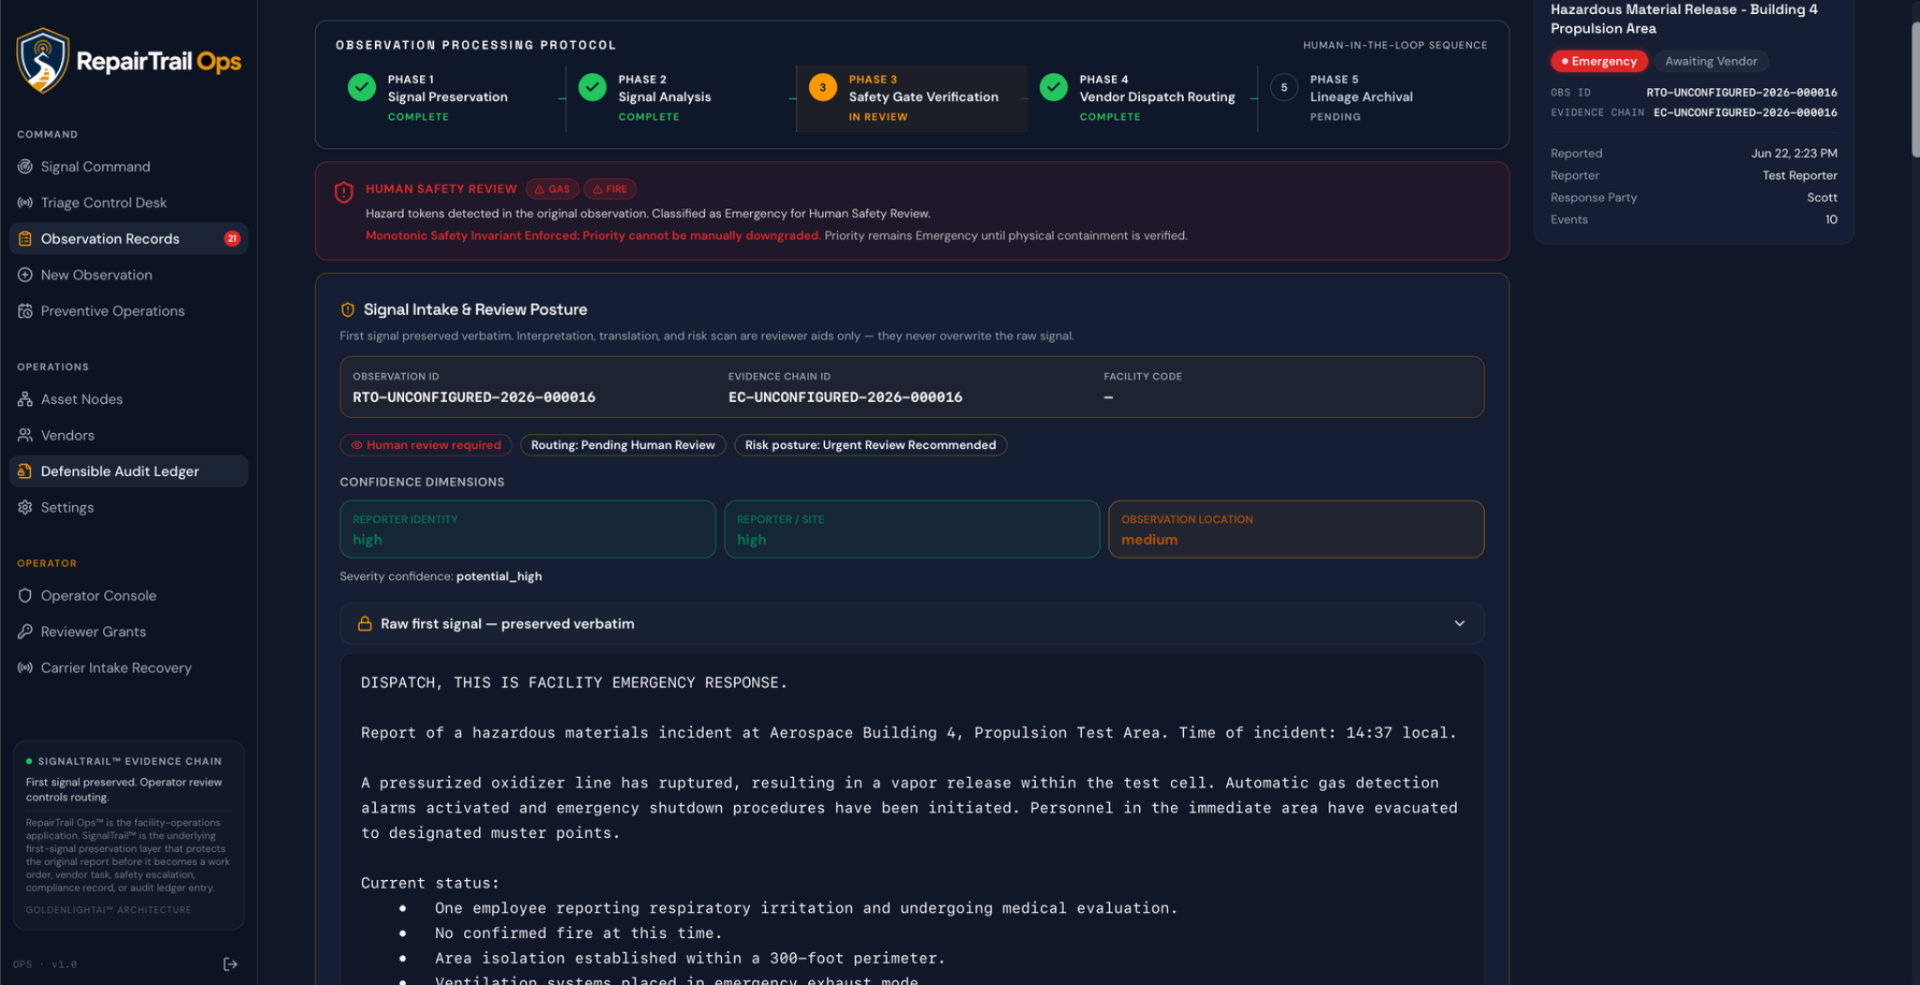Image resolution: width=1920 pixels, height=985 pixels.
Task: Open Preventive Operations icon
Action: pyautogui.click(x=25, y=311)
